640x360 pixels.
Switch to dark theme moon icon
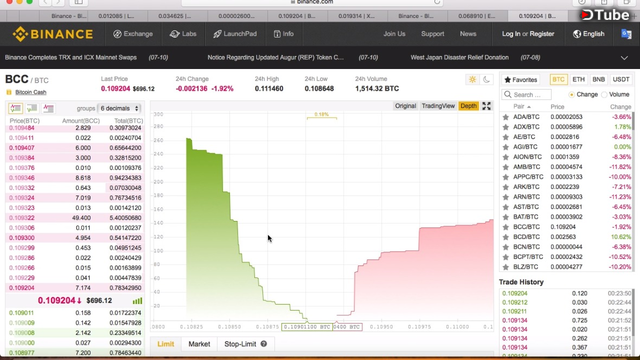(x=486, y=80)
